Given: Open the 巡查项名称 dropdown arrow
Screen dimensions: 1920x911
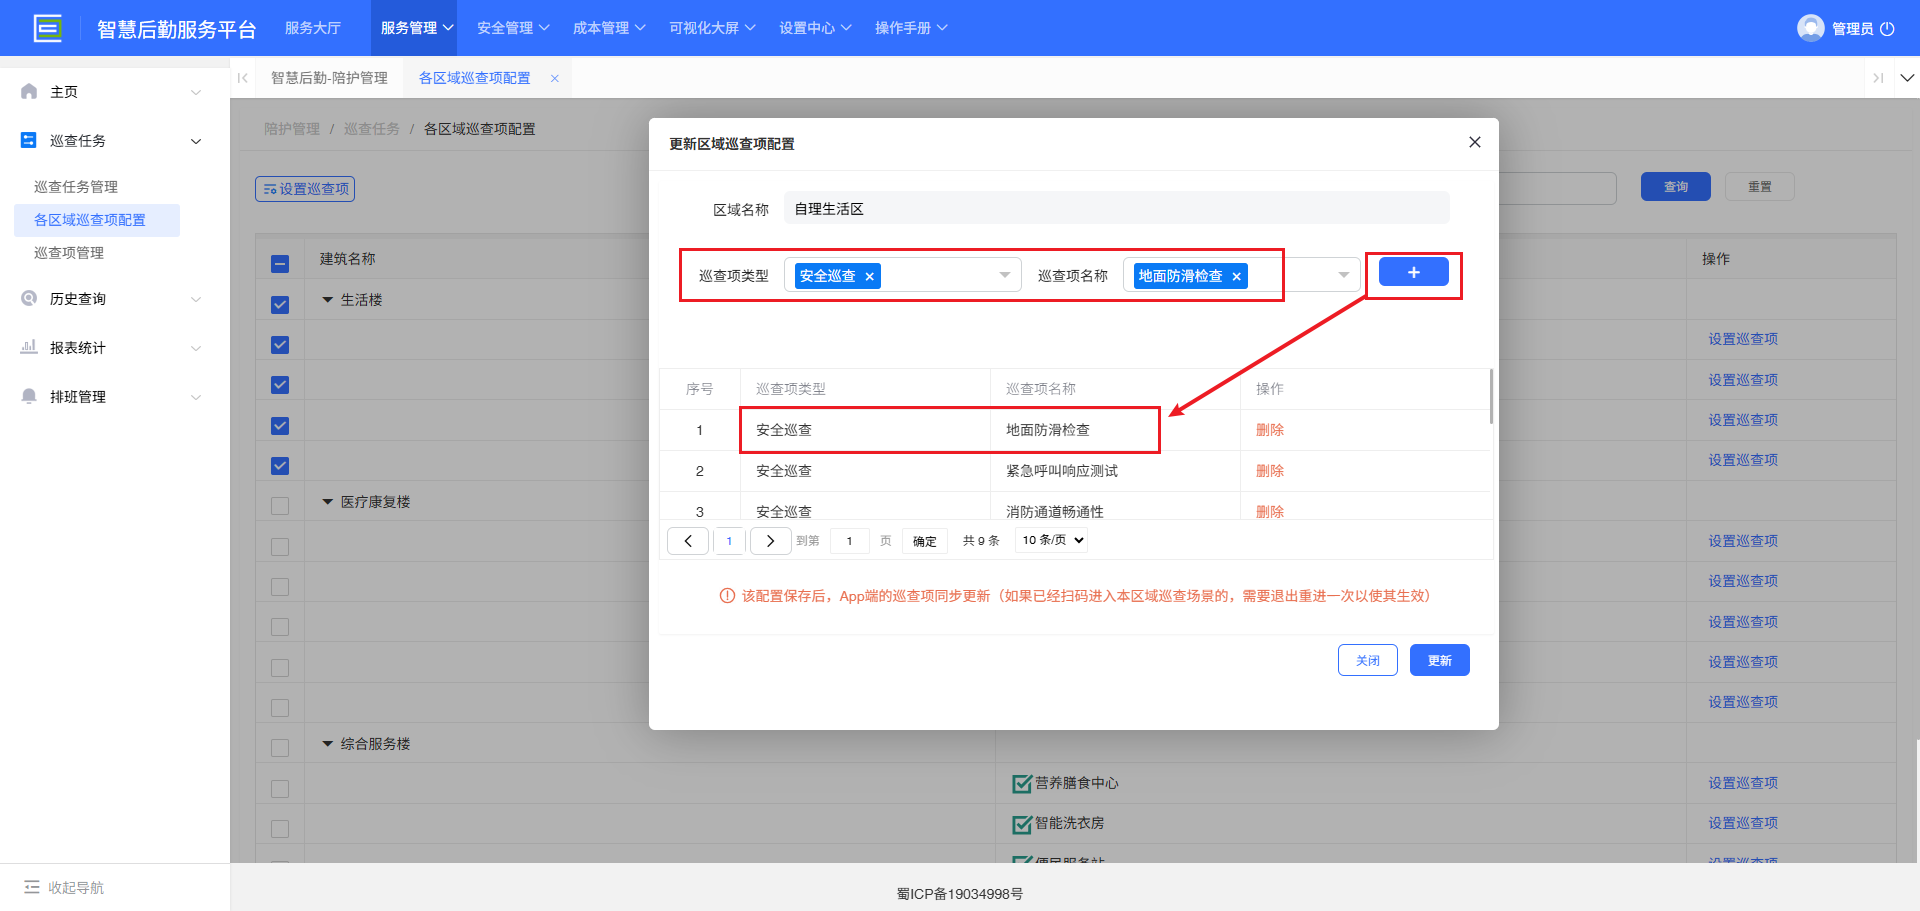Looking at the screenshot, I should click(x=1343, y=275).
